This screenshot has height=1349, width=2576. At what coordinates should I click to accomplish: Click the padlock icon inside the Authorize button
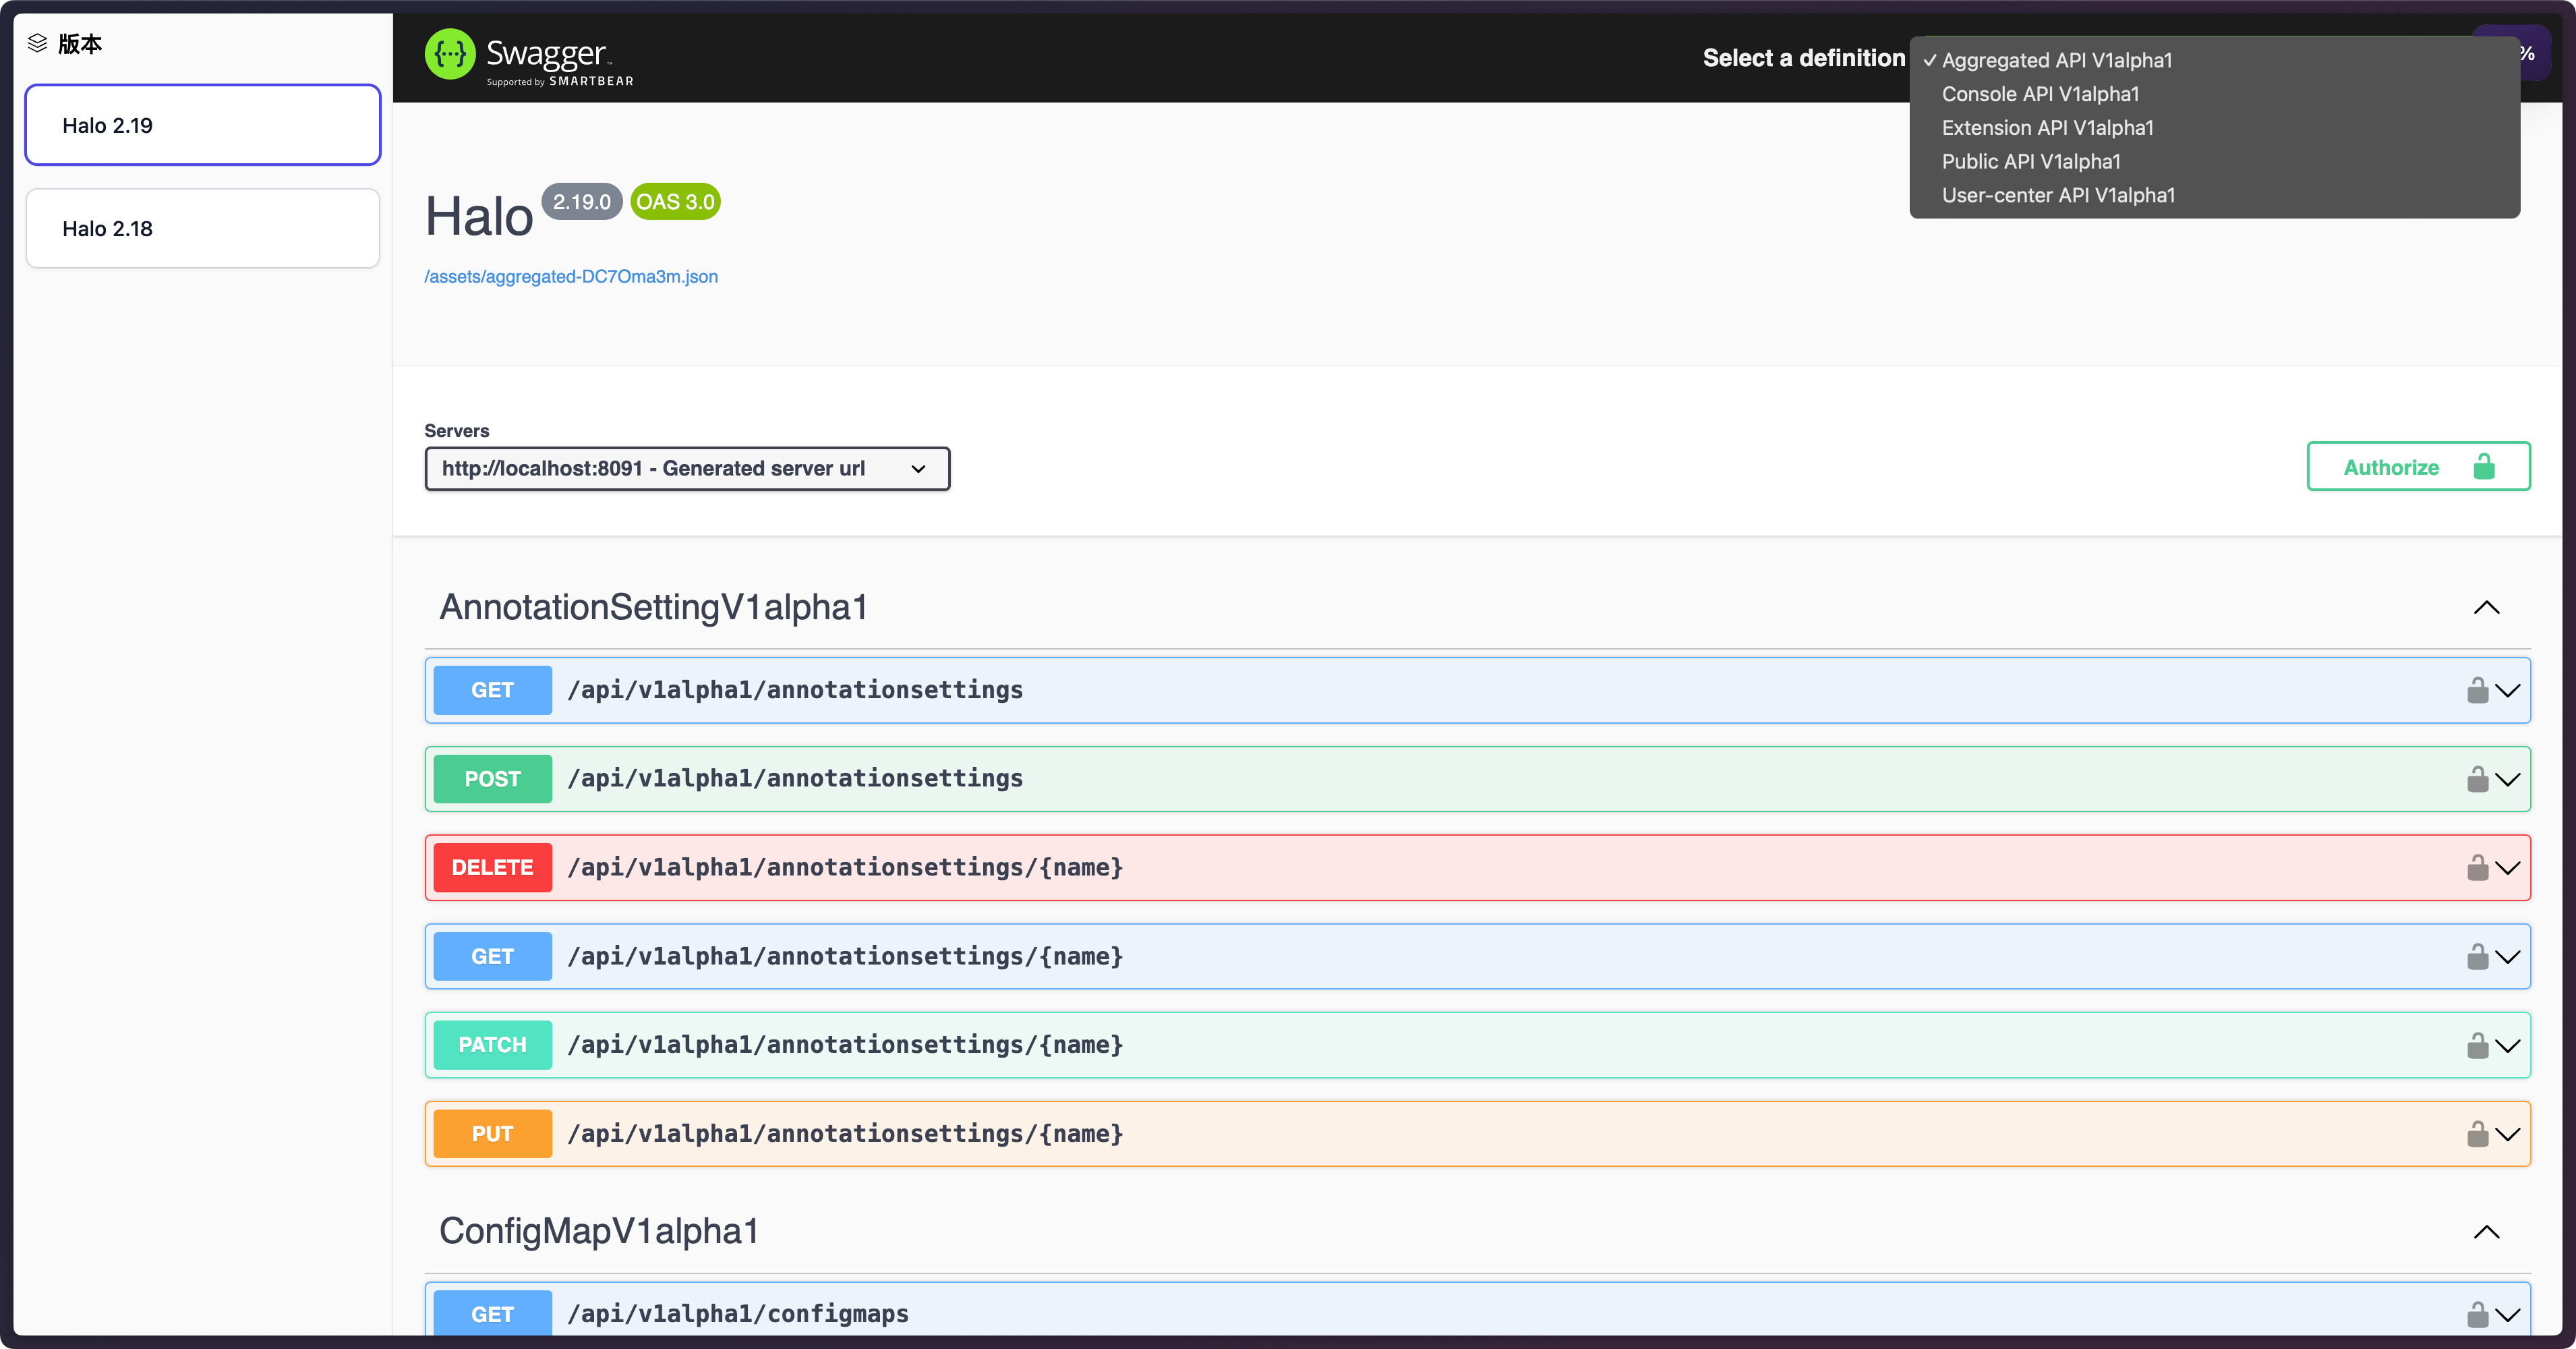2484,466
